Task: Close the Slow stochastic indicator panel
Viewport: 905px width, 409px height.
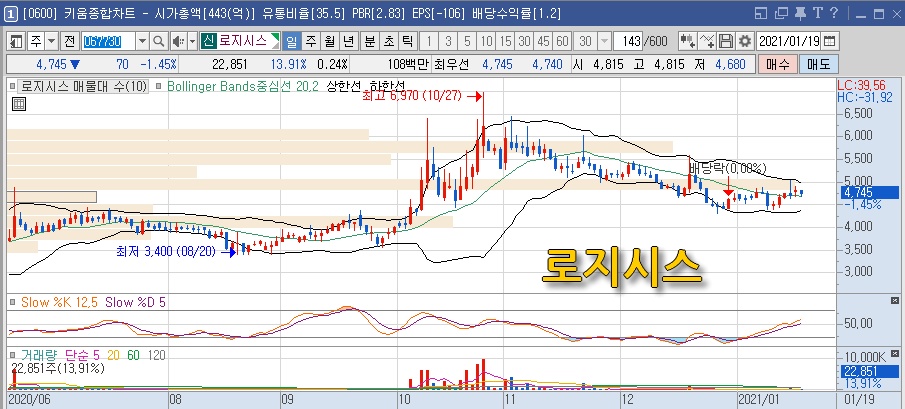Action: (895, 301)
